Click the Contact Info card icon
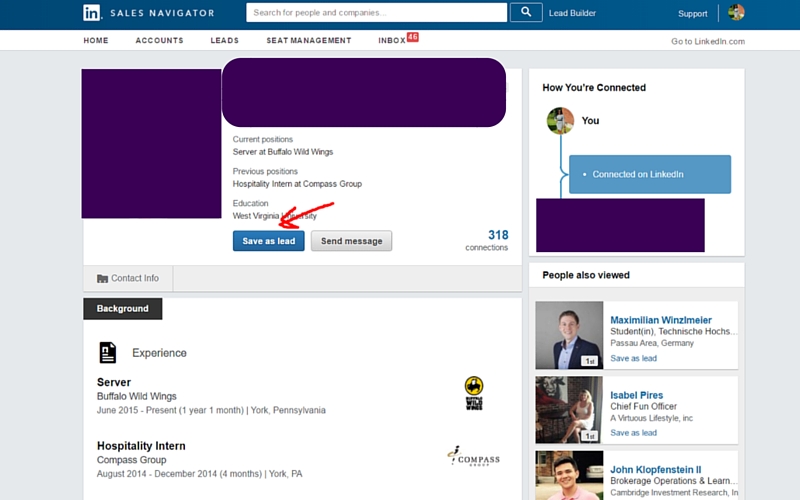 click(x=102, y=279)
